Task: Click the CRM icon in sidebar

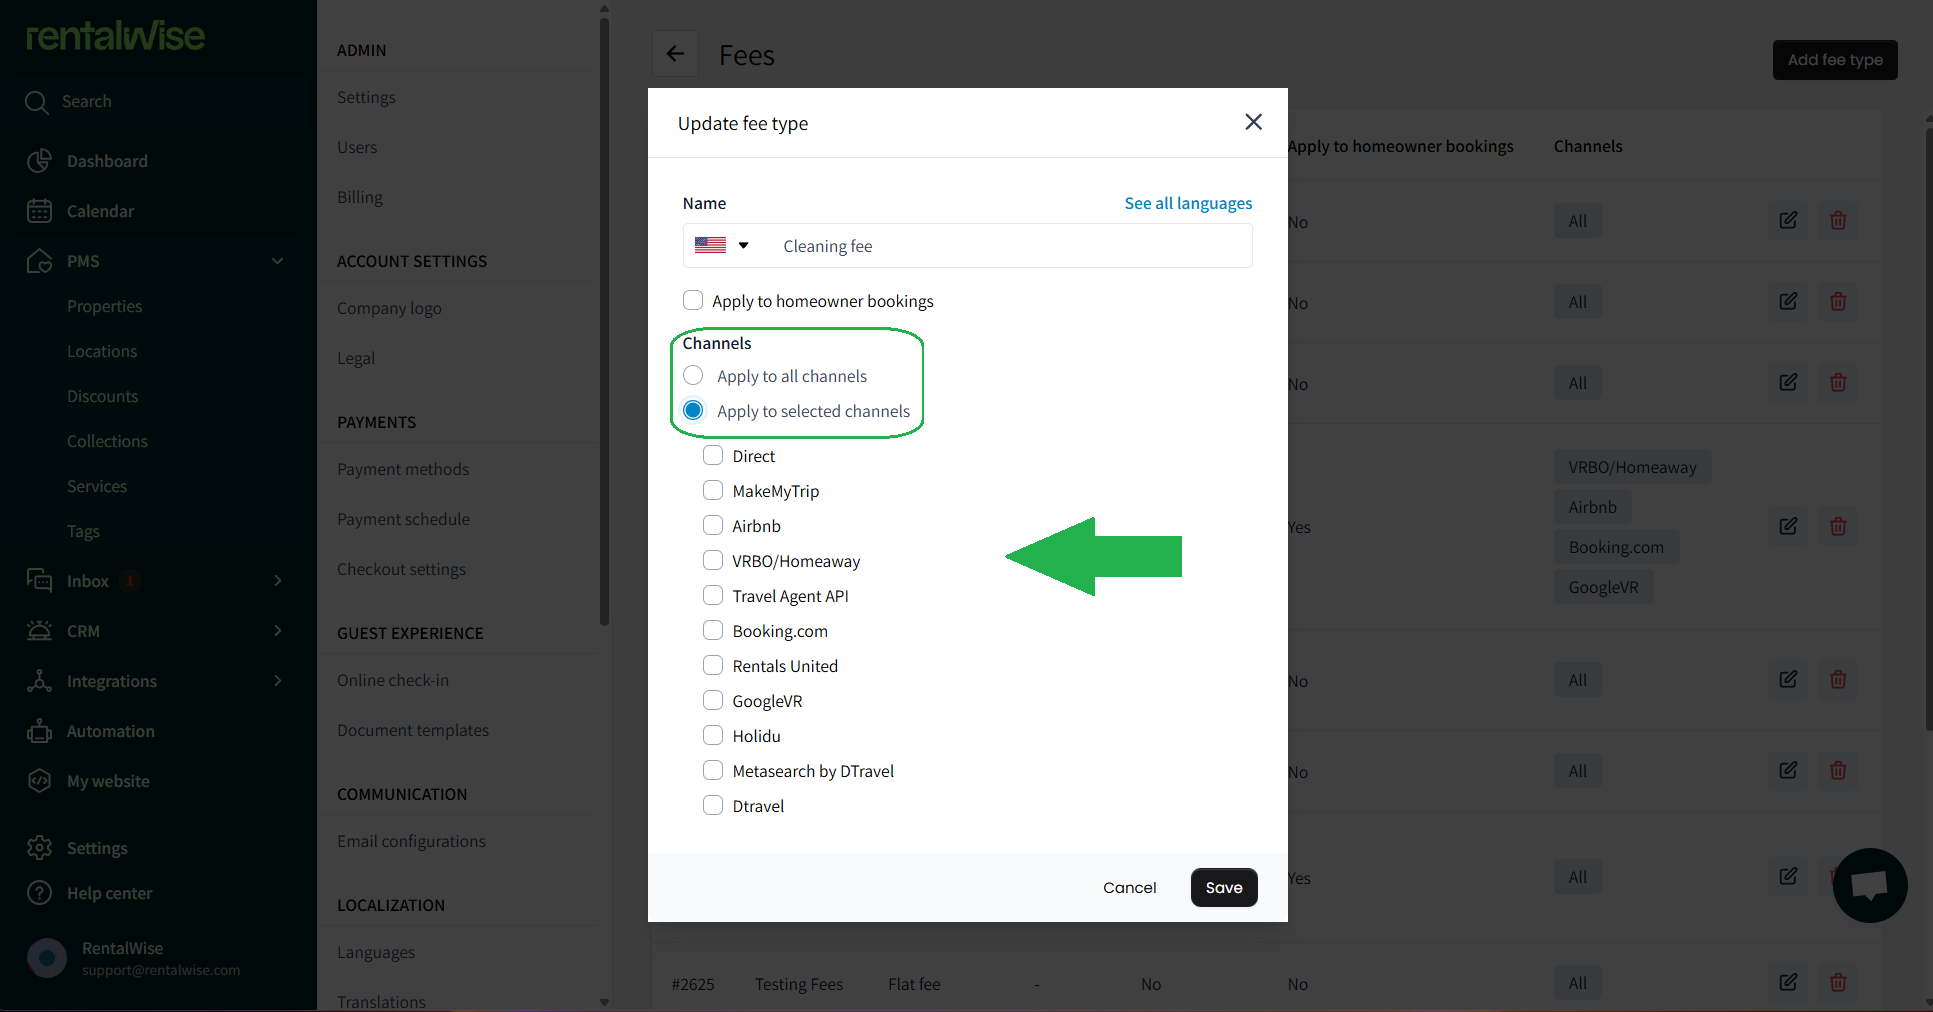Action: [x=39, y=631]
